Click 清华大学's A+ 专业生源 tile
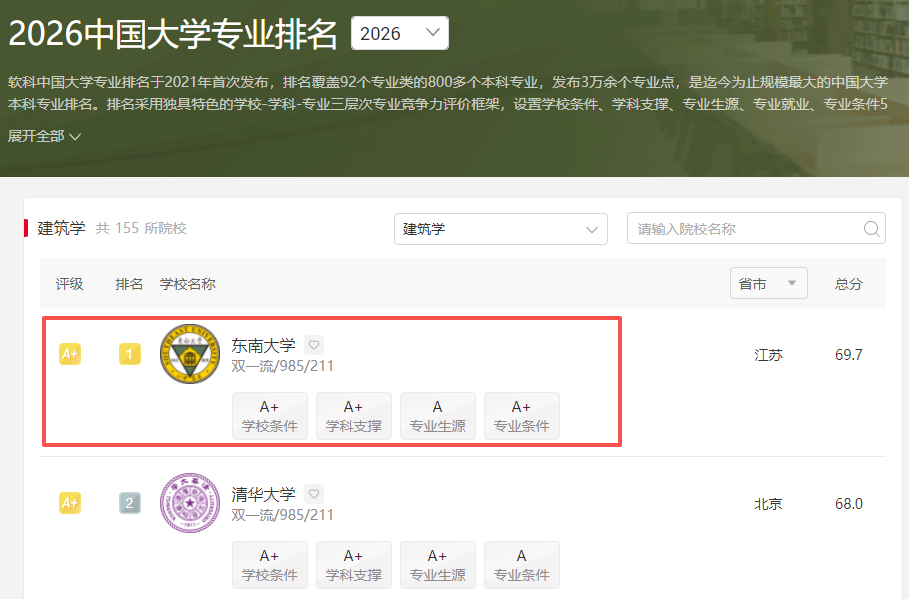Screen dimensions: 909x599 438,565
